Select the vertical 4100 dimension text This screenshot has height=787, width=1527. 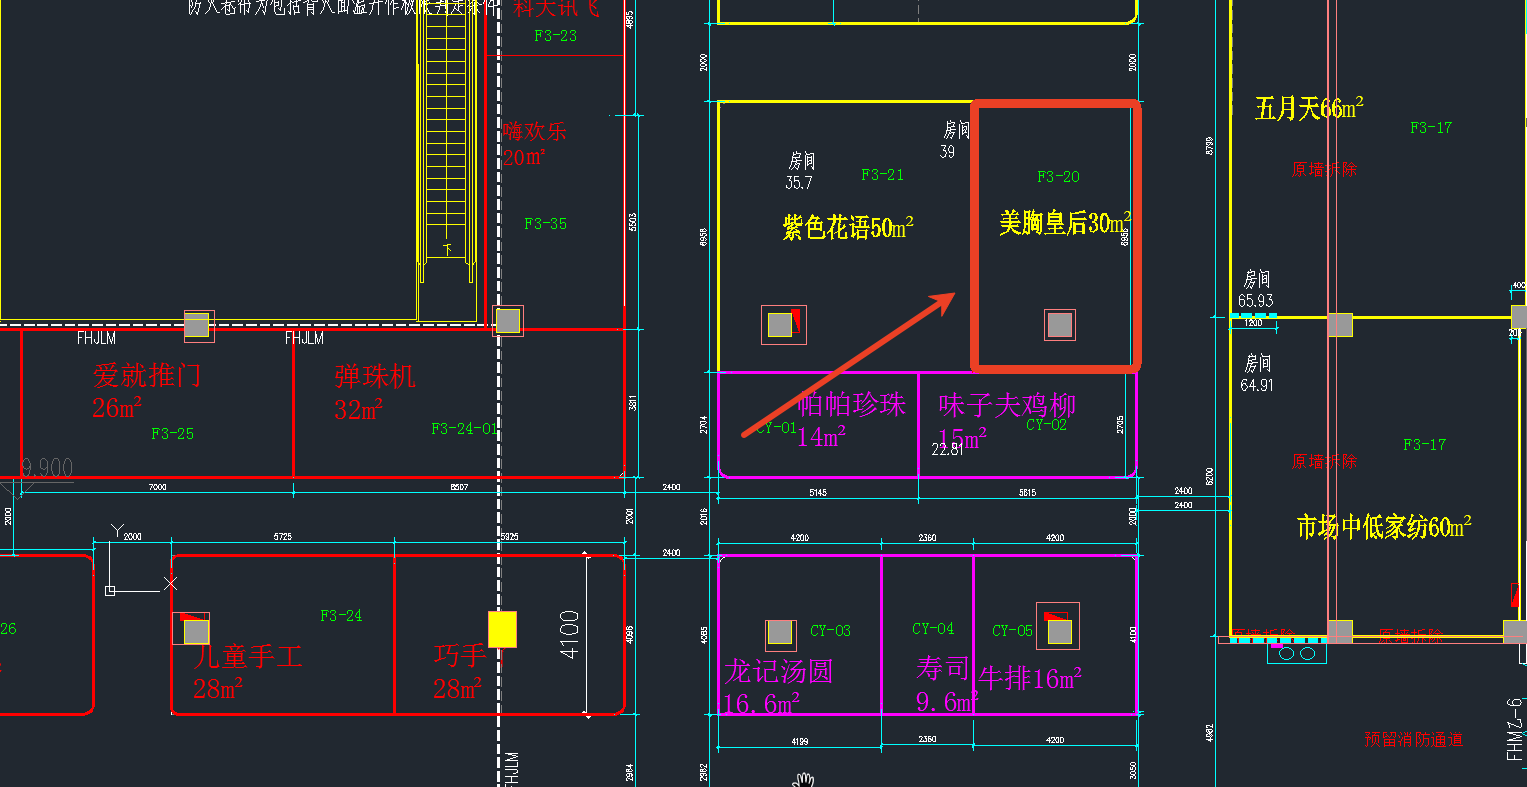coord(570,632)
